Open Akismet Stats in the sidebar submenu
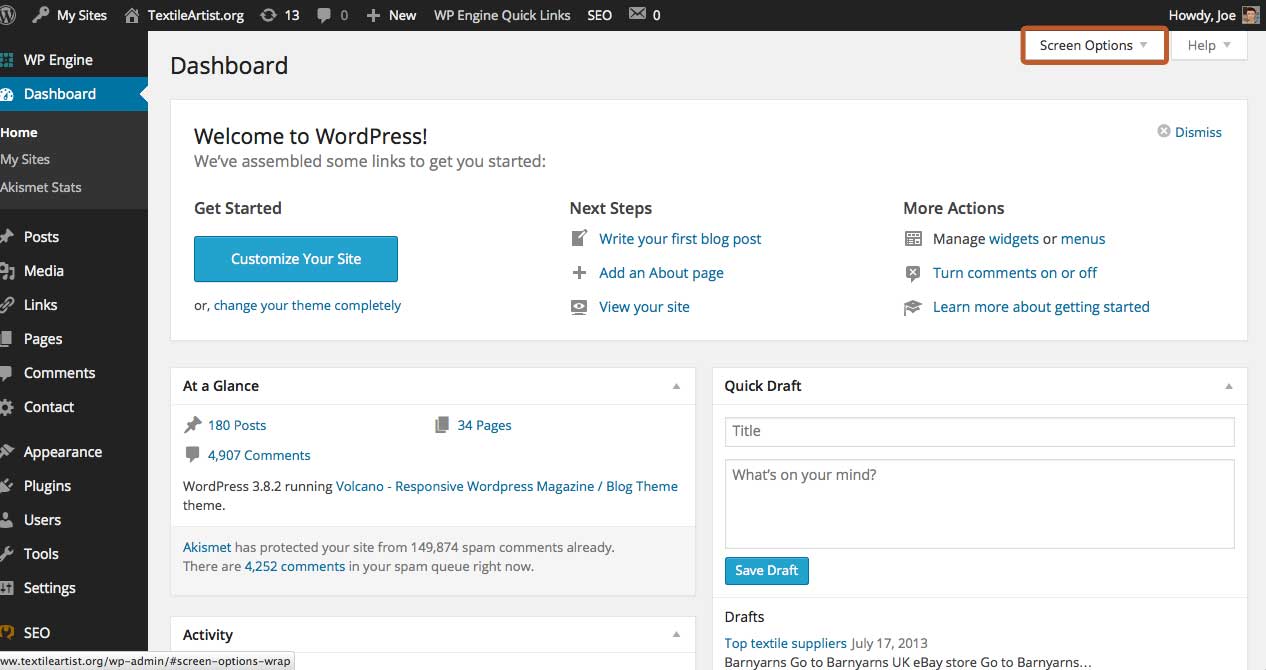The width and height of the screenshot is (1266, 670). point(41,187)
